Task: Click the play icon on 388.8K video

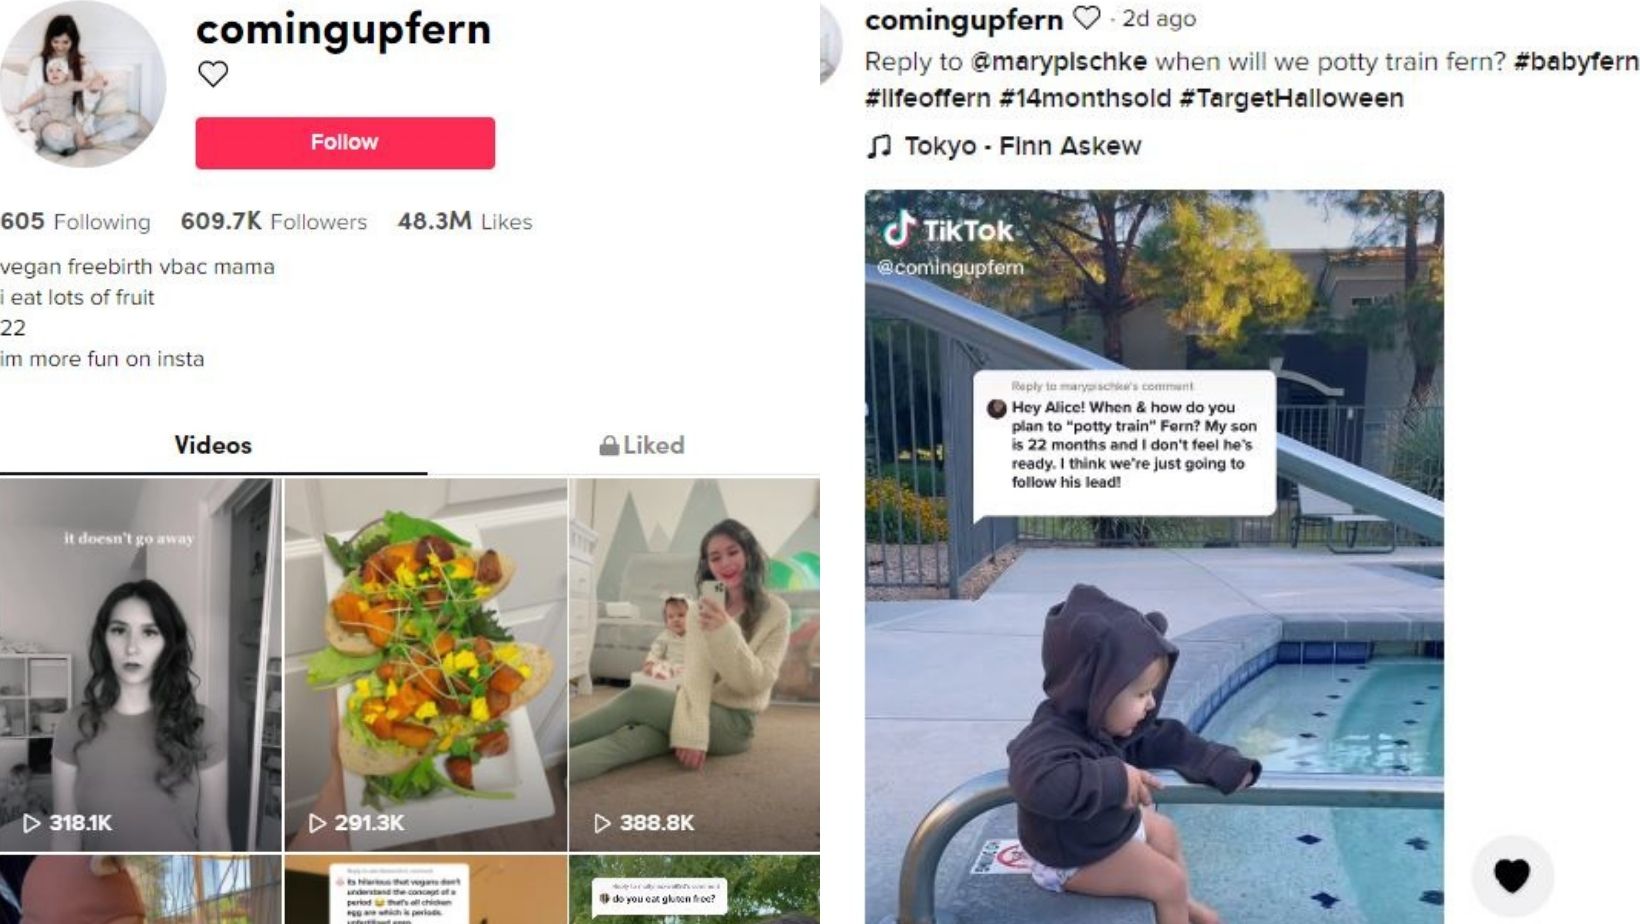Action: point(602,823)
